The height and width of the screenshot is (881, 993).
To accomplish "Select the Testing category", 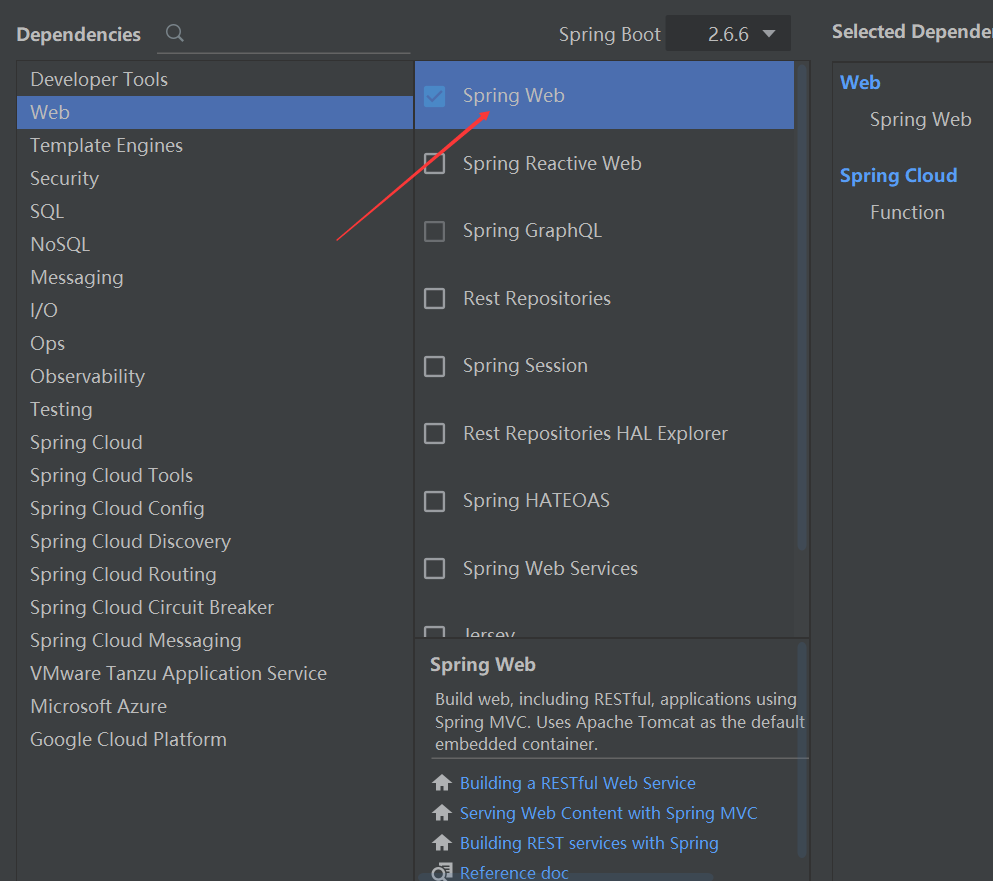I will pos(215,409).
